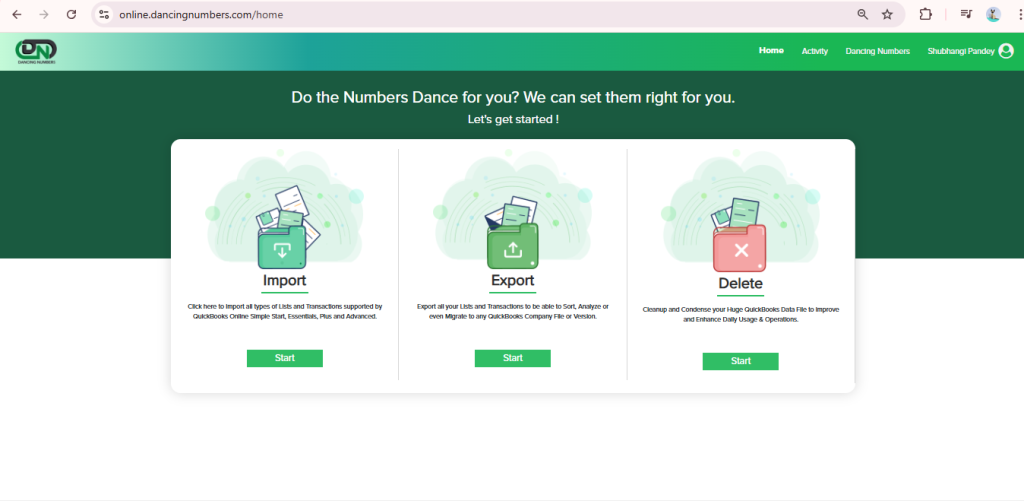The image size is (1024, 501).
Task: Click the zoom magnifier icon in the address bar
Action: 863,14
